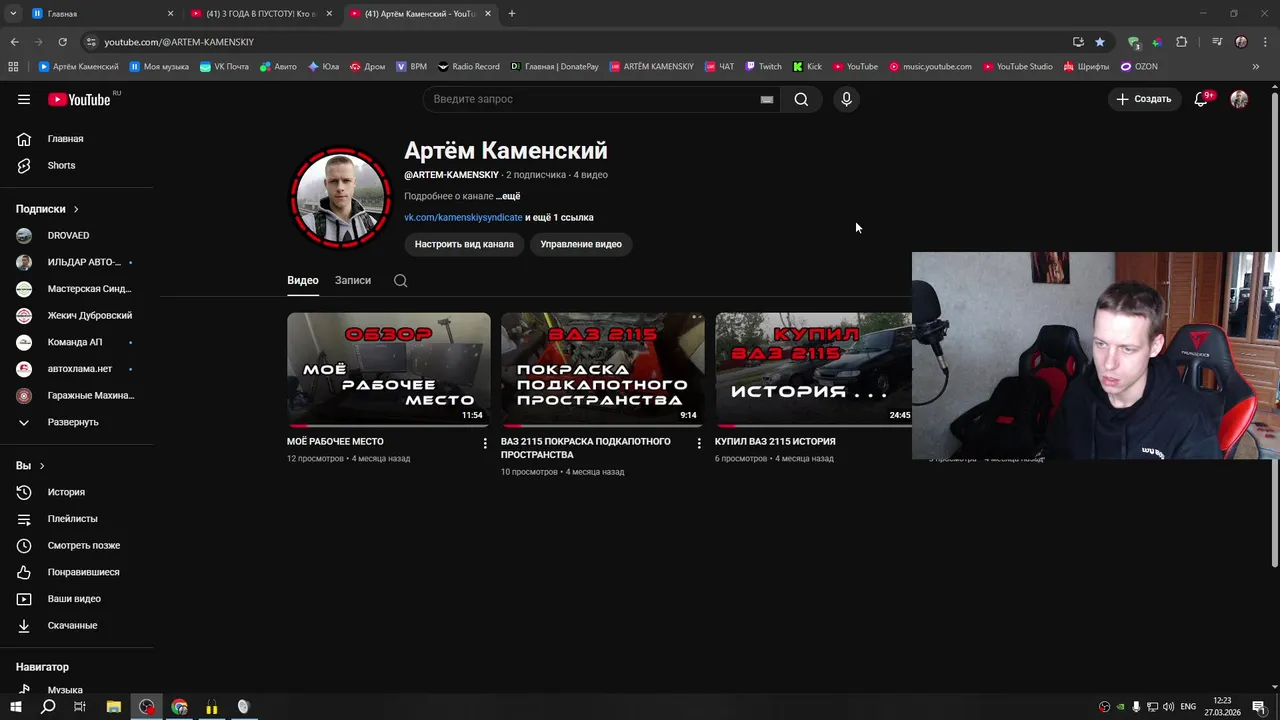
Task: Open ПОКРАСКА ПОДКАПОТНОГО ПРОСТРАНСТВА video thumbnail
Action: [x=603, y=370]
